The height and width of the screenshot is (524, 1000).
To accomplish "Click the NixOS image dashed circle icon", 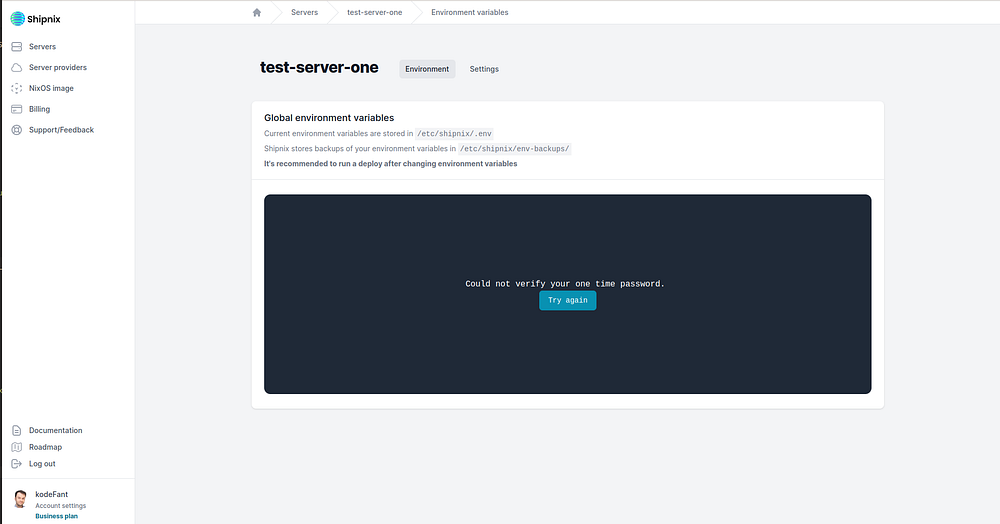I will (17, 89).
